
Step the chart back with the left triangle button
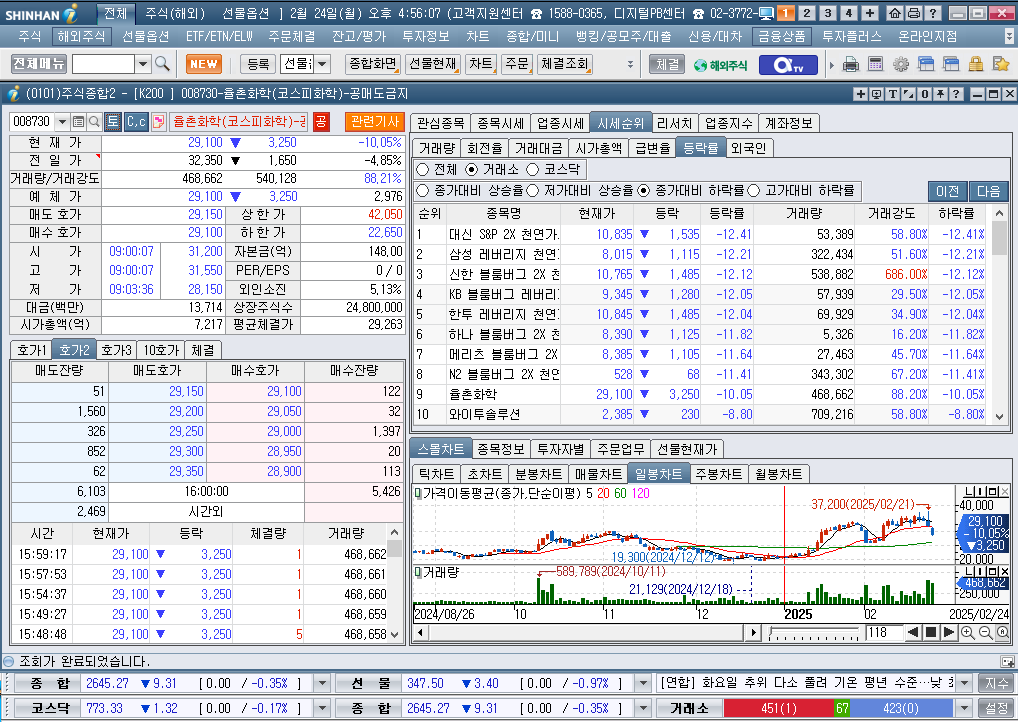[x=913, y=632]
